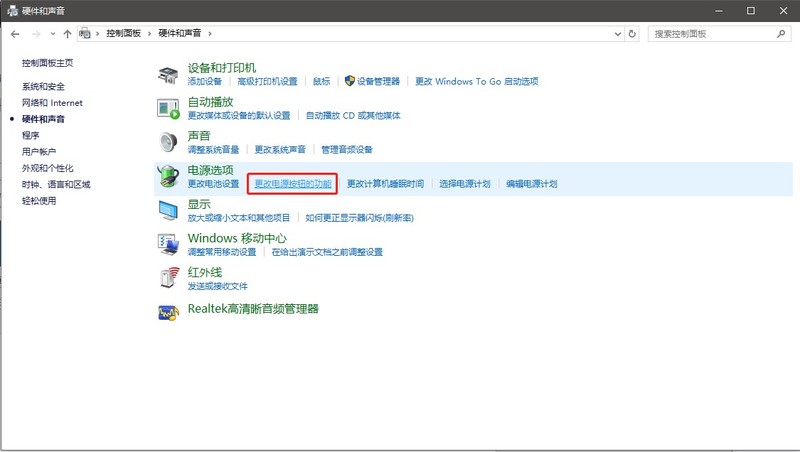Viewport: 800px width, 452px height.
Task: Click the search magnifier icon
Action: (x=781, y=34)
